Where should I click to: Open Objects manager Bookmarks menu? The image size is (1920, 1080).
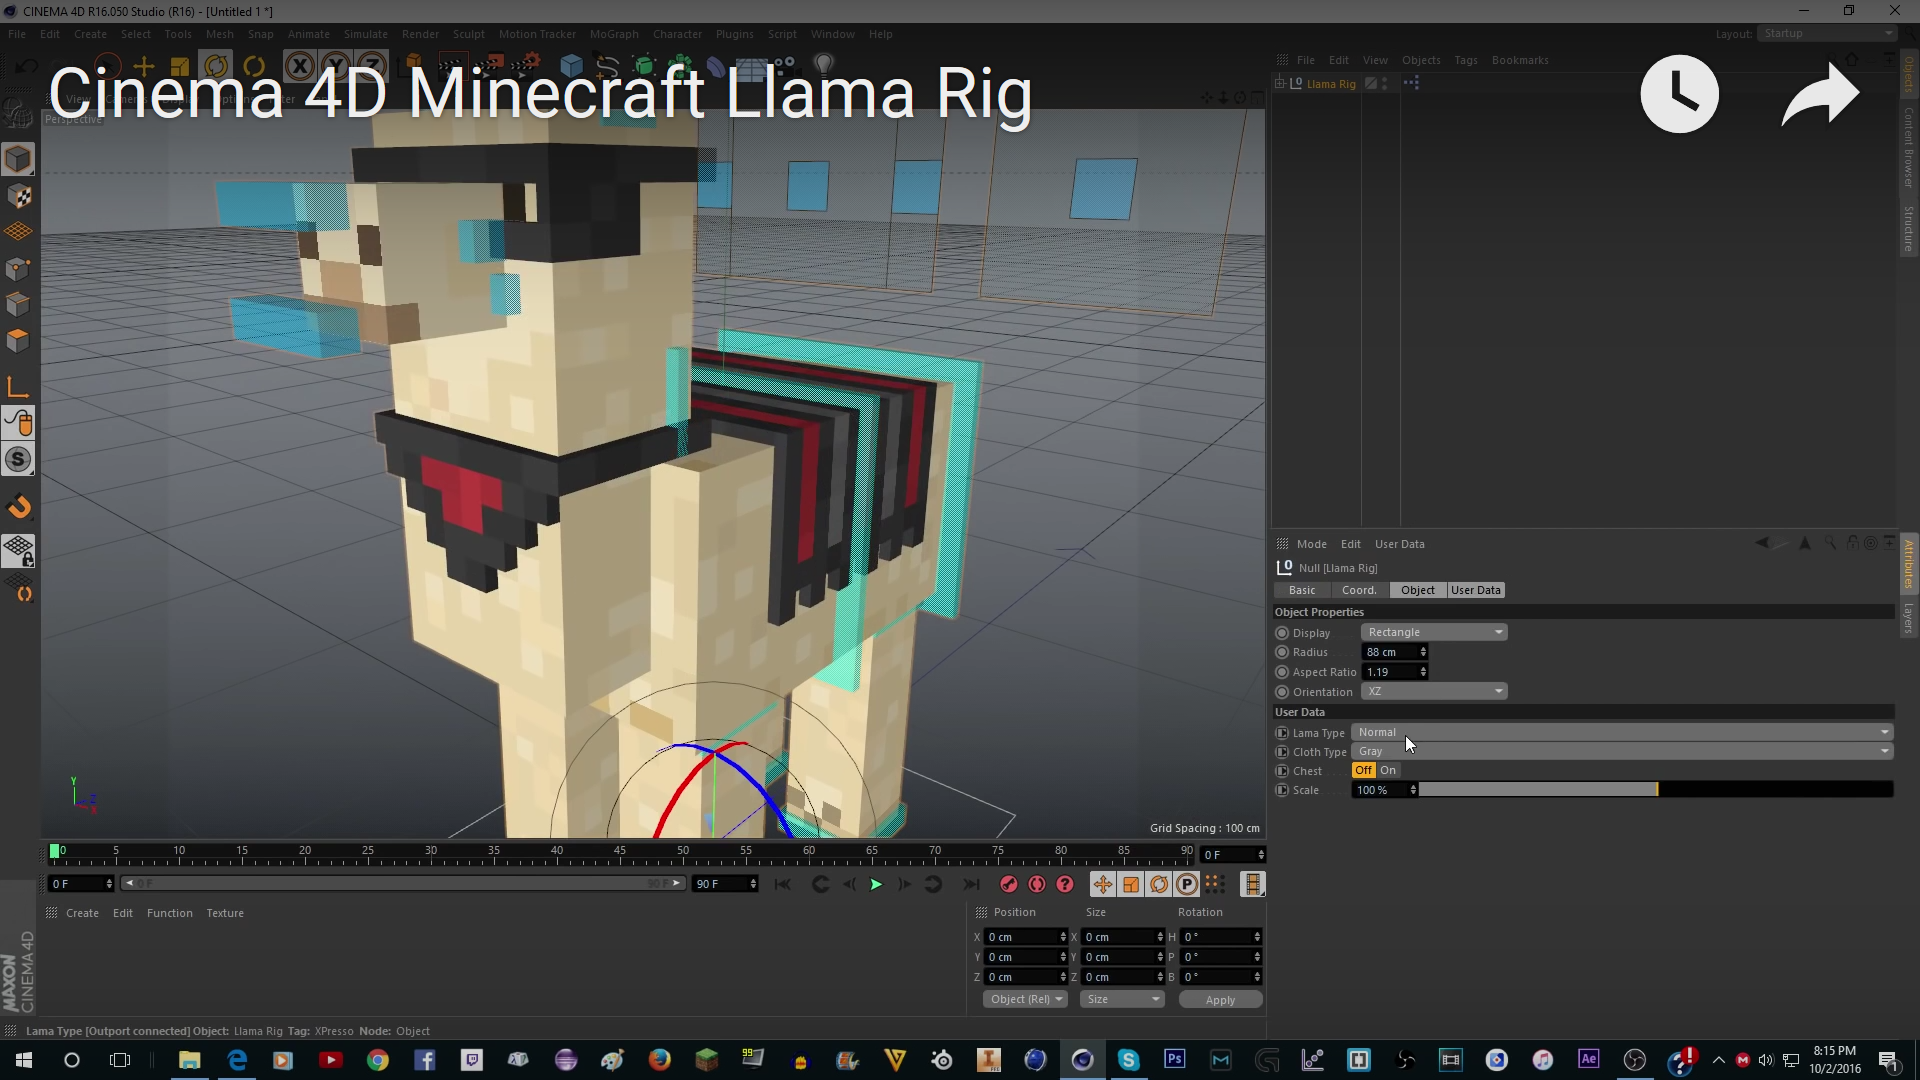pos(1520,60)
